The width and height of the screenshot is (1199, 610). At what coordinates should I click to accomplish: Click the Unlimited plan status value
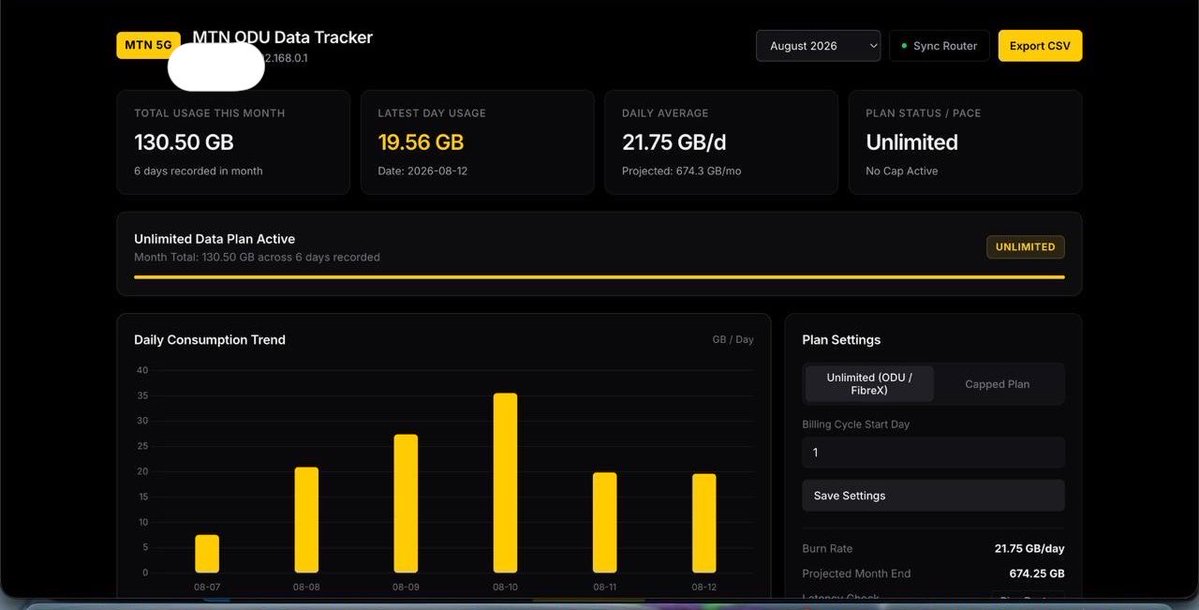click(x=911, y=142)
